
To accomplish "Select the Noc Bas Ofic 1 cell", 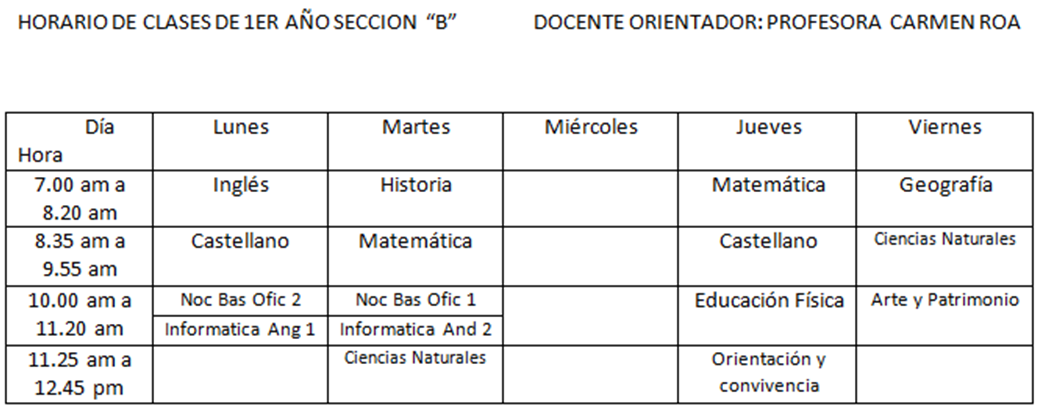I will [x=415, y=301].
